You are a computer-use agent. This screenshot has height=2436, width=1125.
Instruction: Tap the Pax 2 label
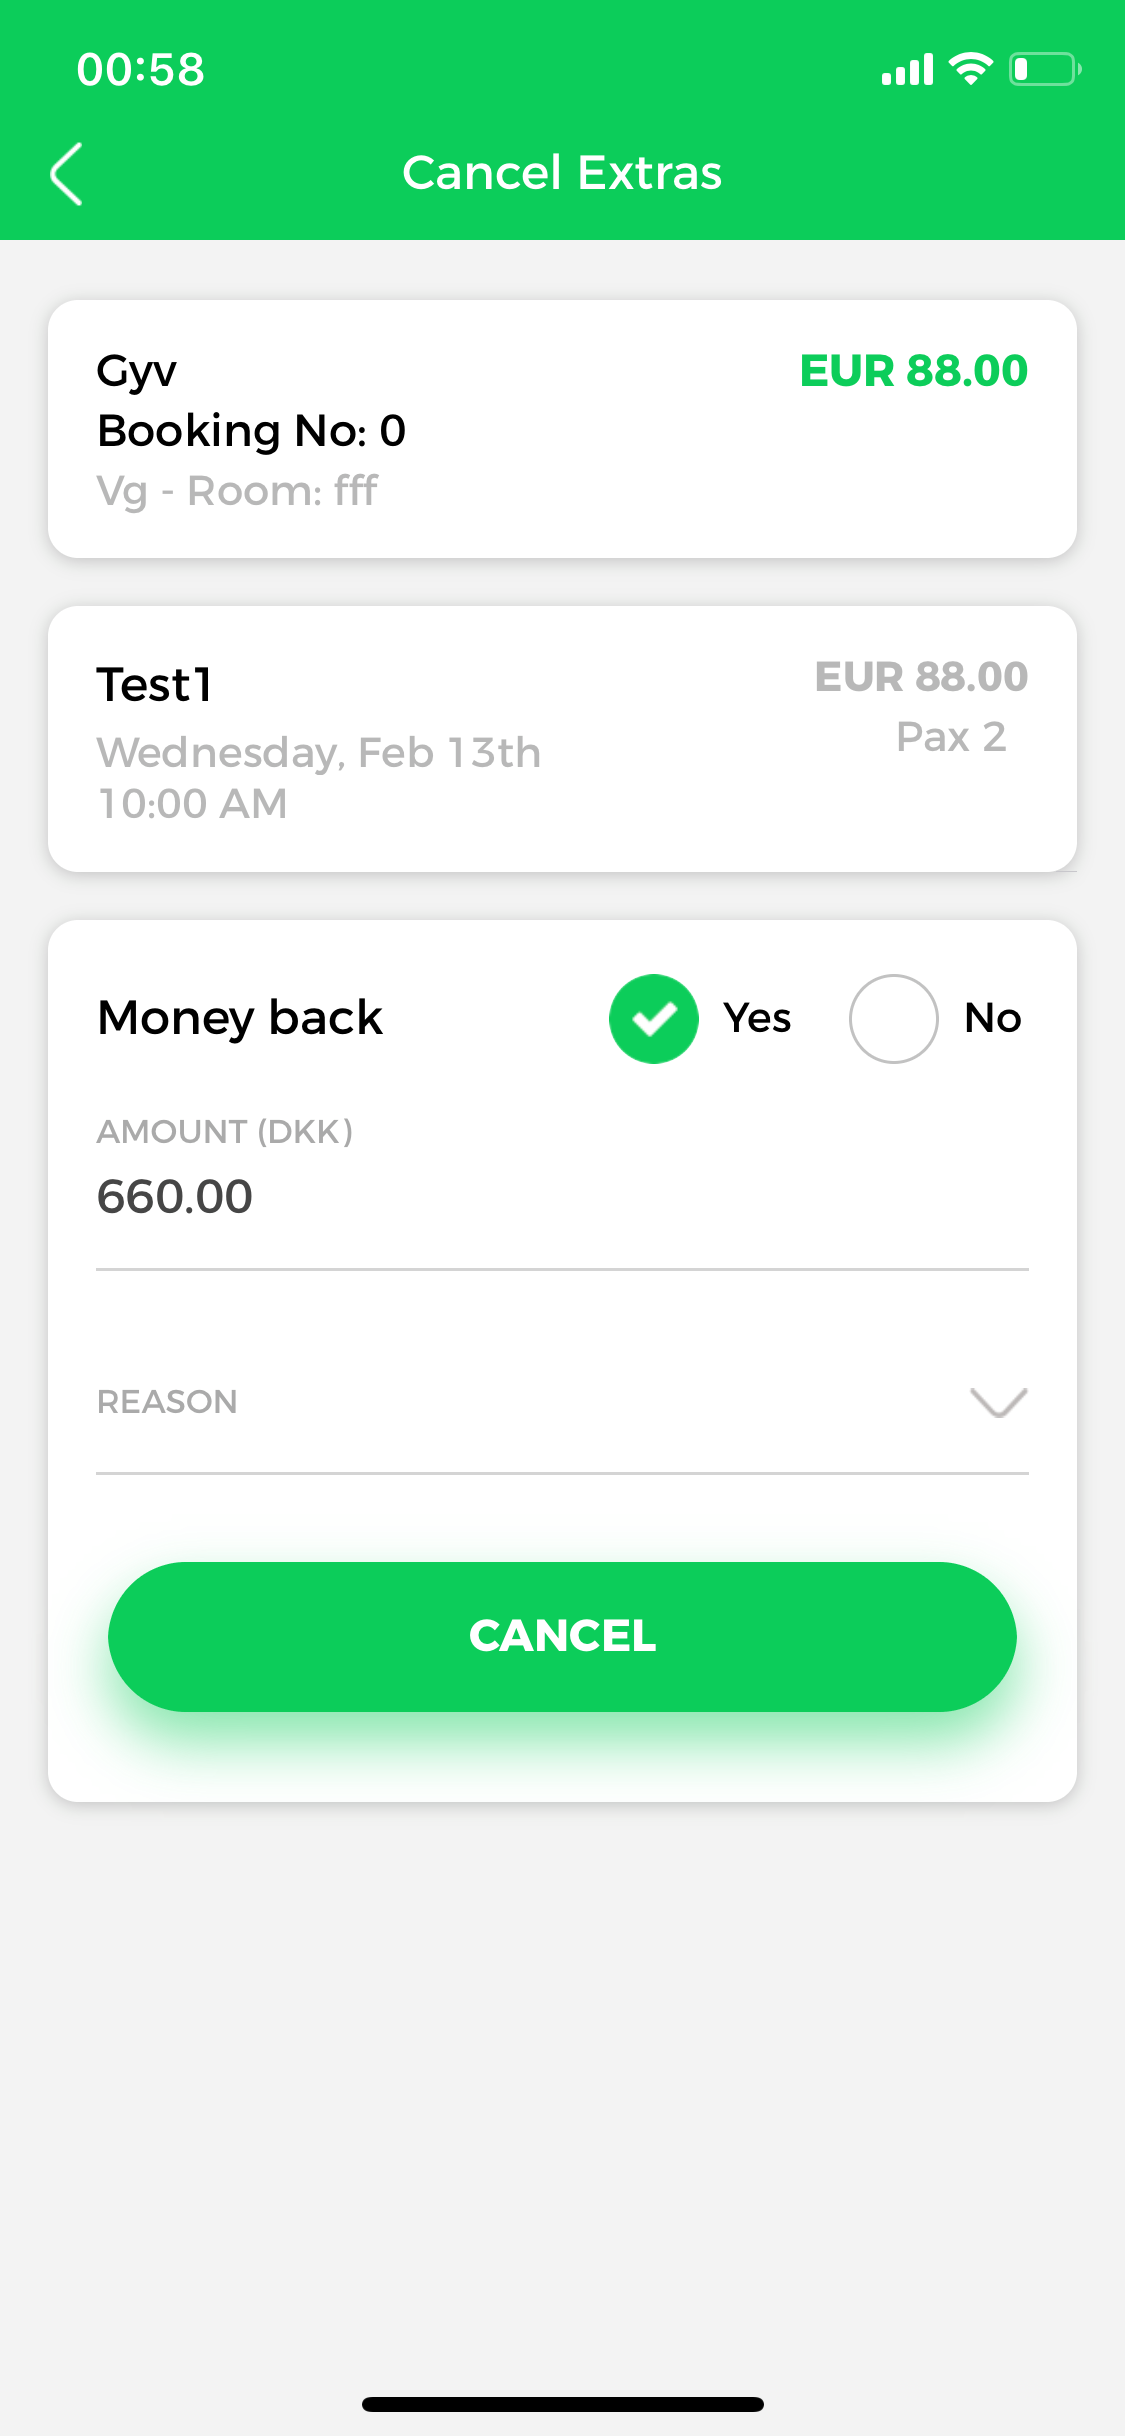coord(951,737)
